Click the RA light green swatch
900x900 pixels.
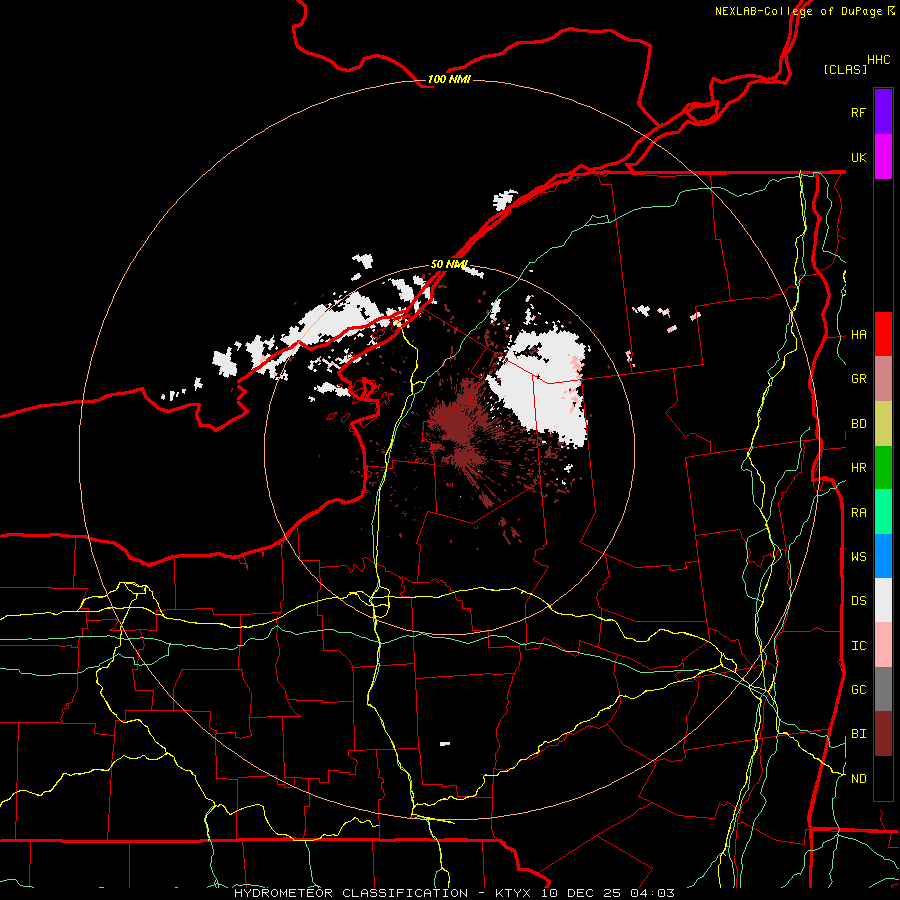click(x=883, y=512)
